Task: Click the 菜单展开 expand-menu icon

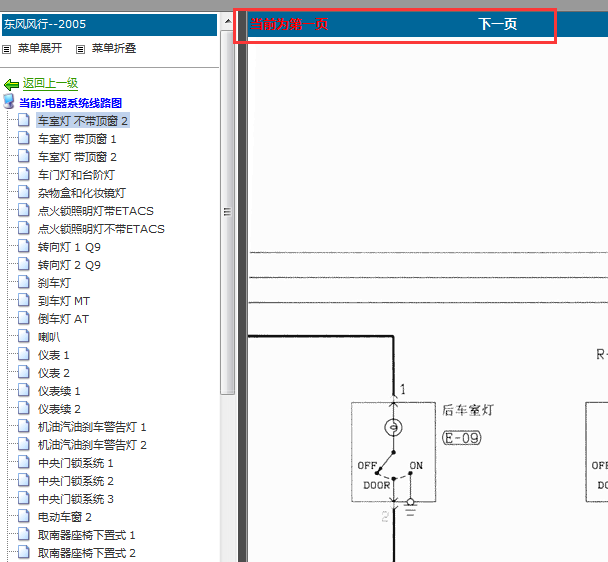Action: [7, 49]
